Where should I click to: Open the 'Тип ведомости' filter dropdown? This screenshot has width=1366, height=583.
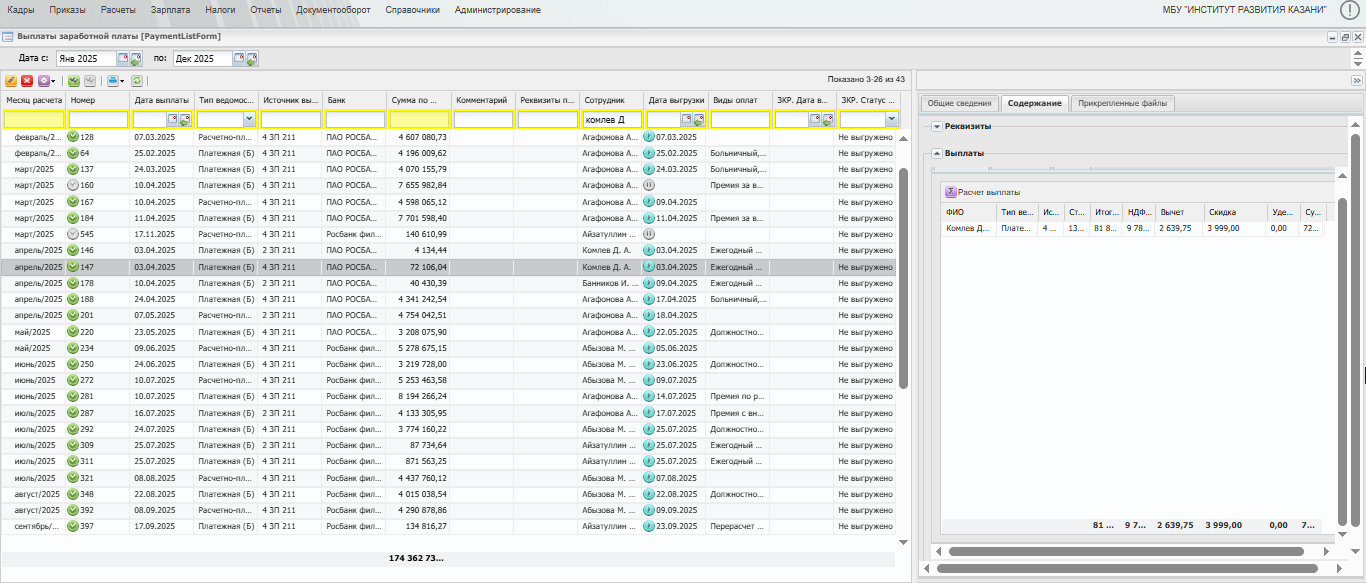coord(249,120)
